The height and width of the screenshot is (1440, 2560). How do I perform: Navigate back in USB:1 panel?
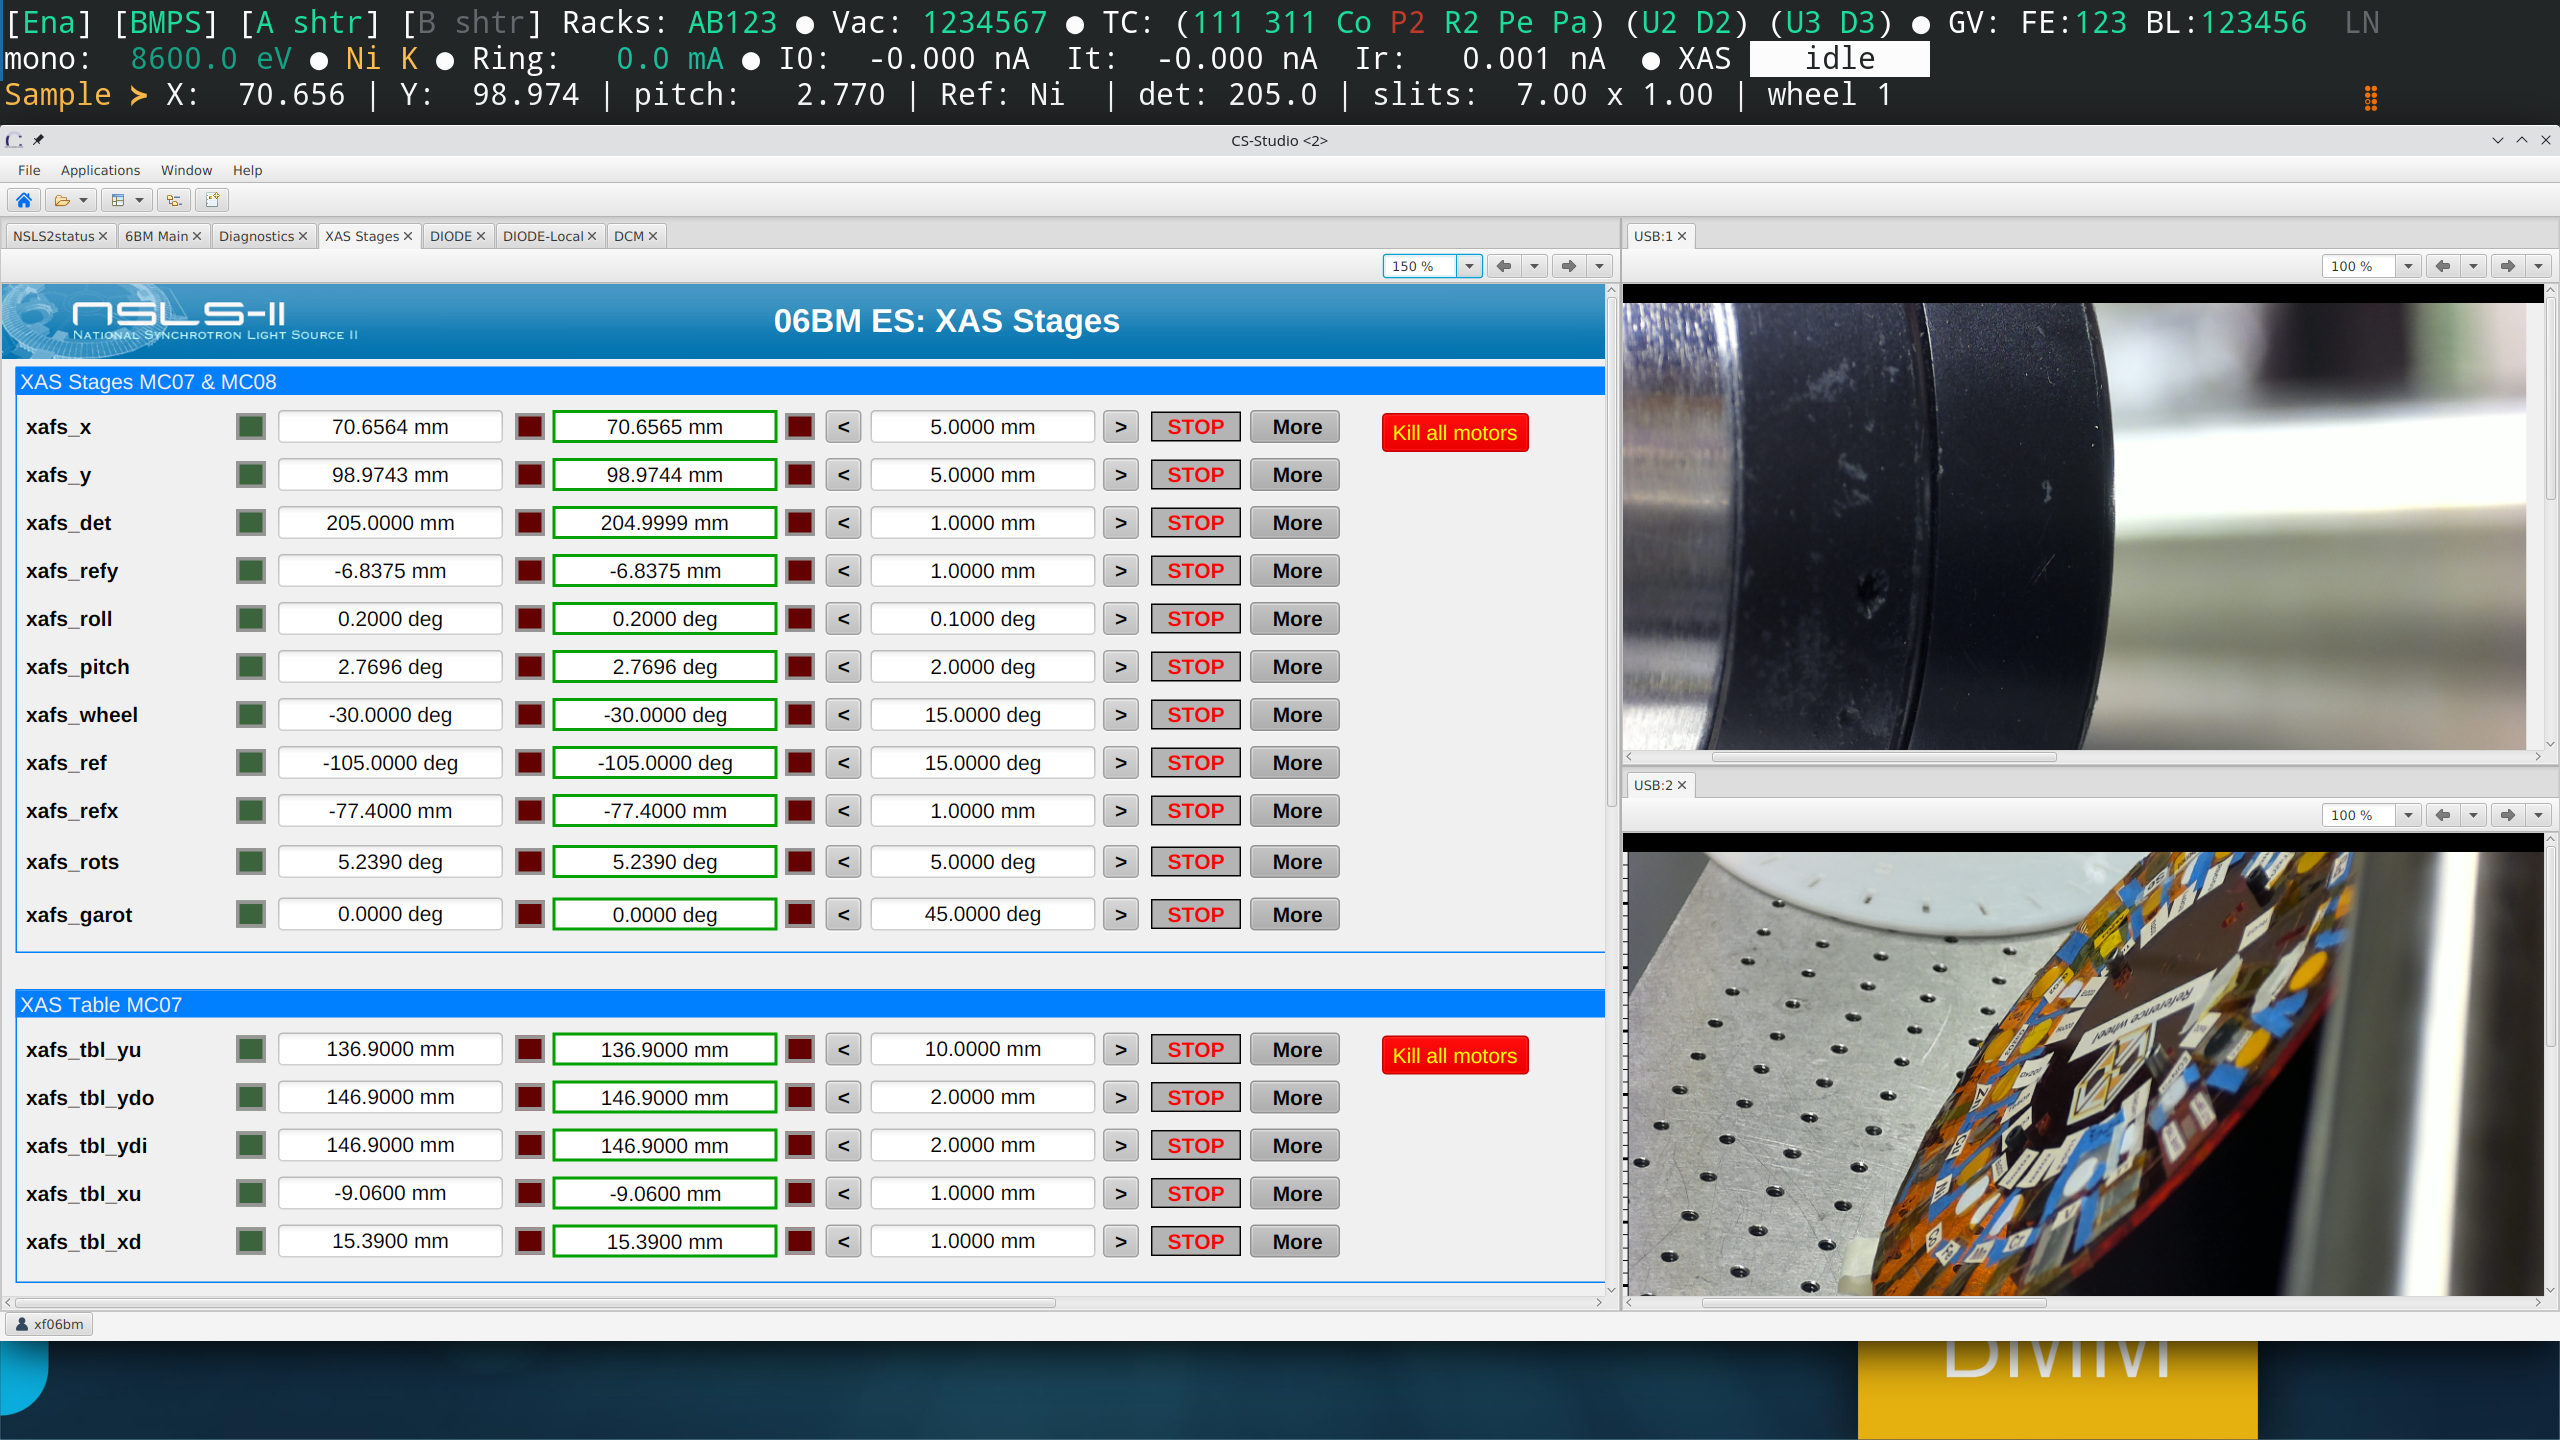(x=2443, y=266)
